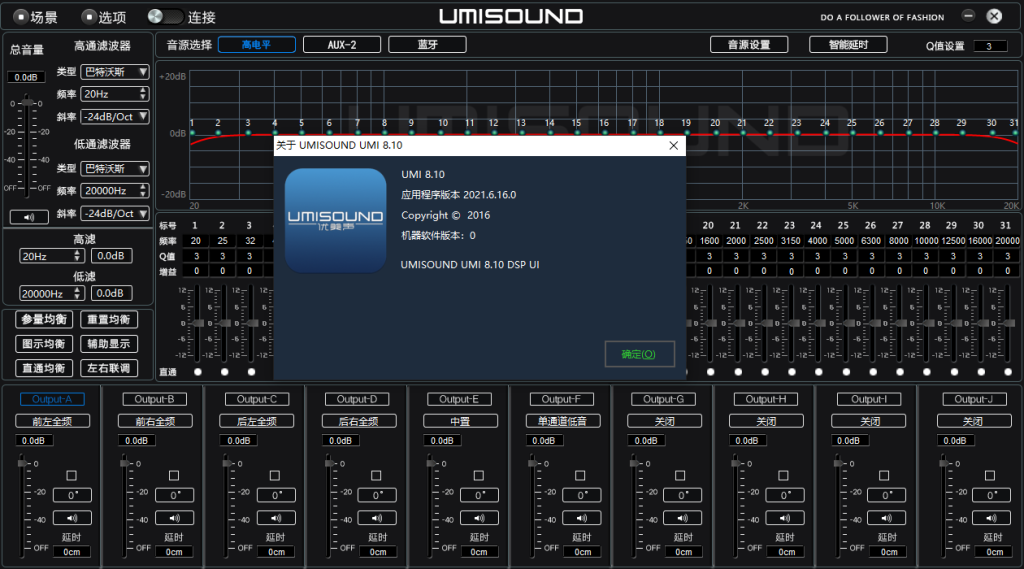Screen dimensions: 1024x569
Task: Toggle Output-C phase checkbox
Action: point(275,476)
